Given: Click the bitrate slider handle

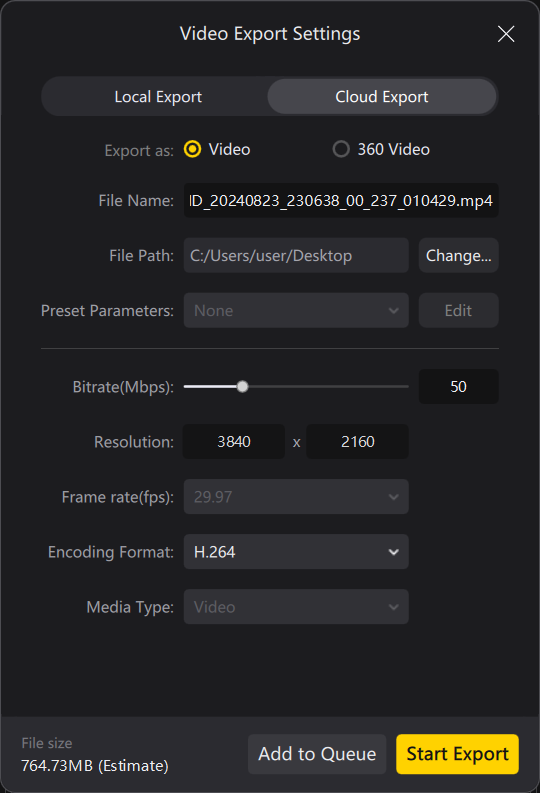Looking at the screenshot, I should [243, 387].
